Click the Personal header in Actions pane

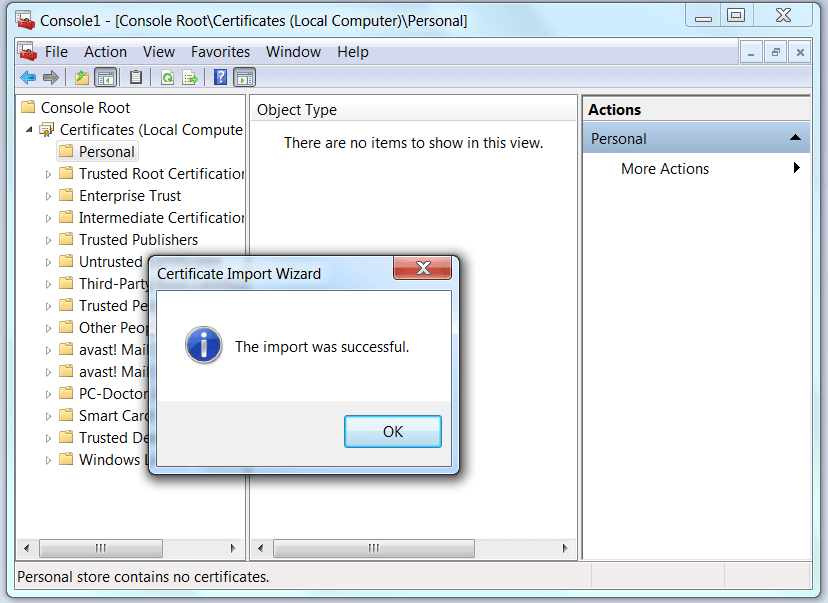[696, 138]
